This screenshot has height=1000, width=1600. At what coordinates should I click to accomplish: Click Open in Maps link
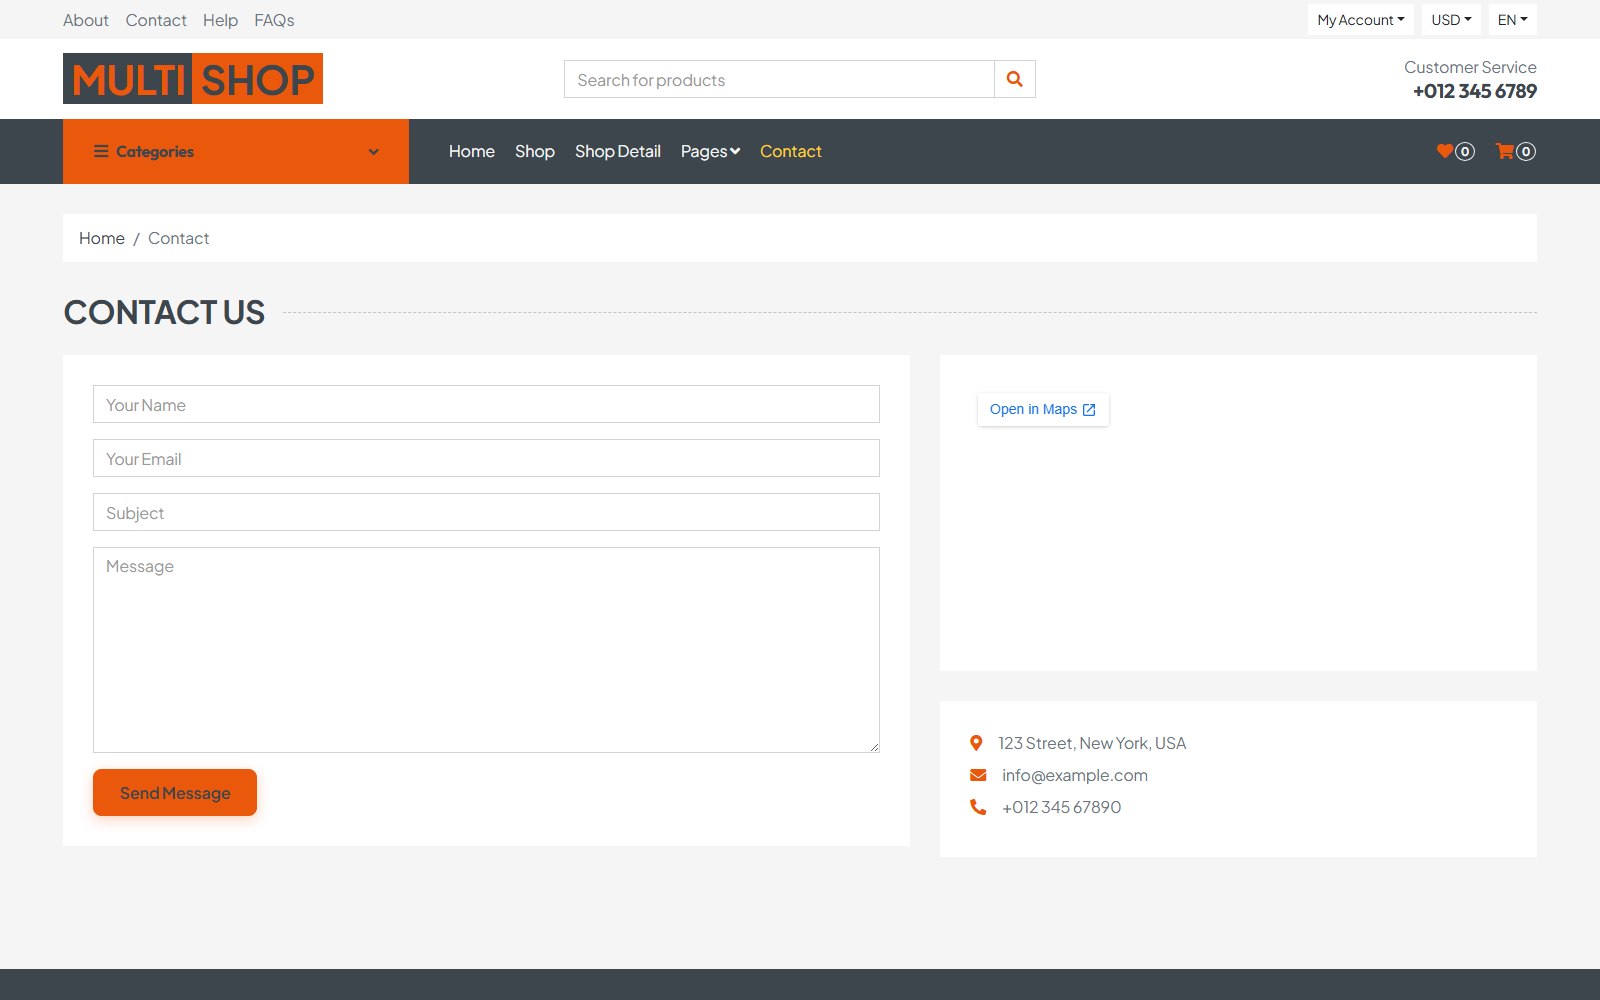1043,409
